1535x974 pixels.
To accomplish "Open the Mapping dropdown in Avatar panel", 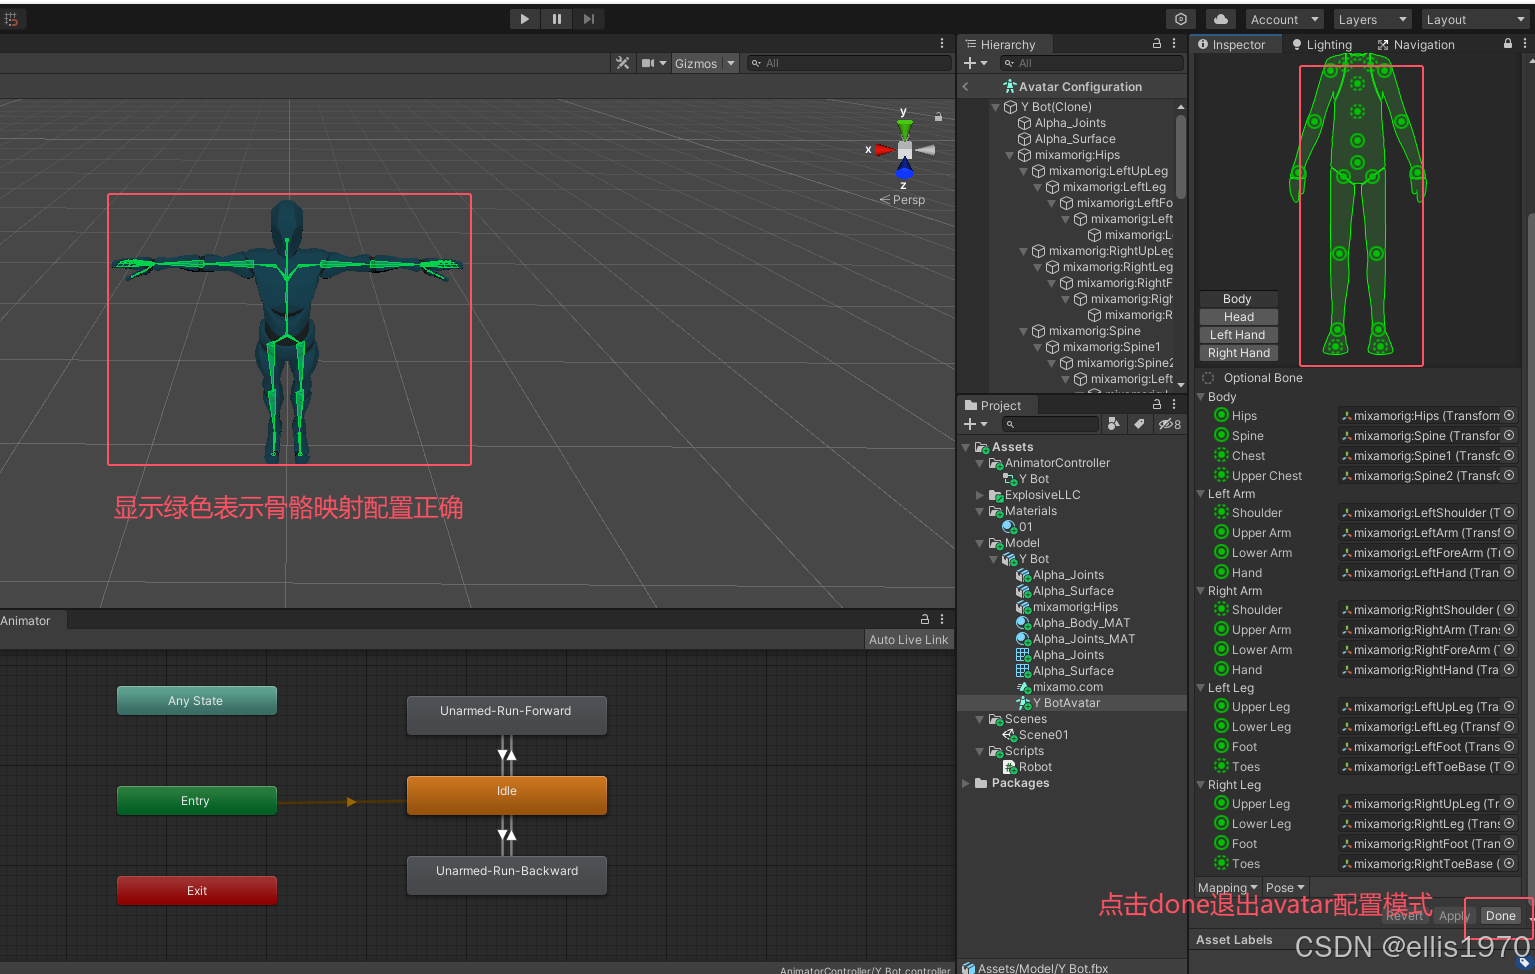I will [x=1226, y=887].
